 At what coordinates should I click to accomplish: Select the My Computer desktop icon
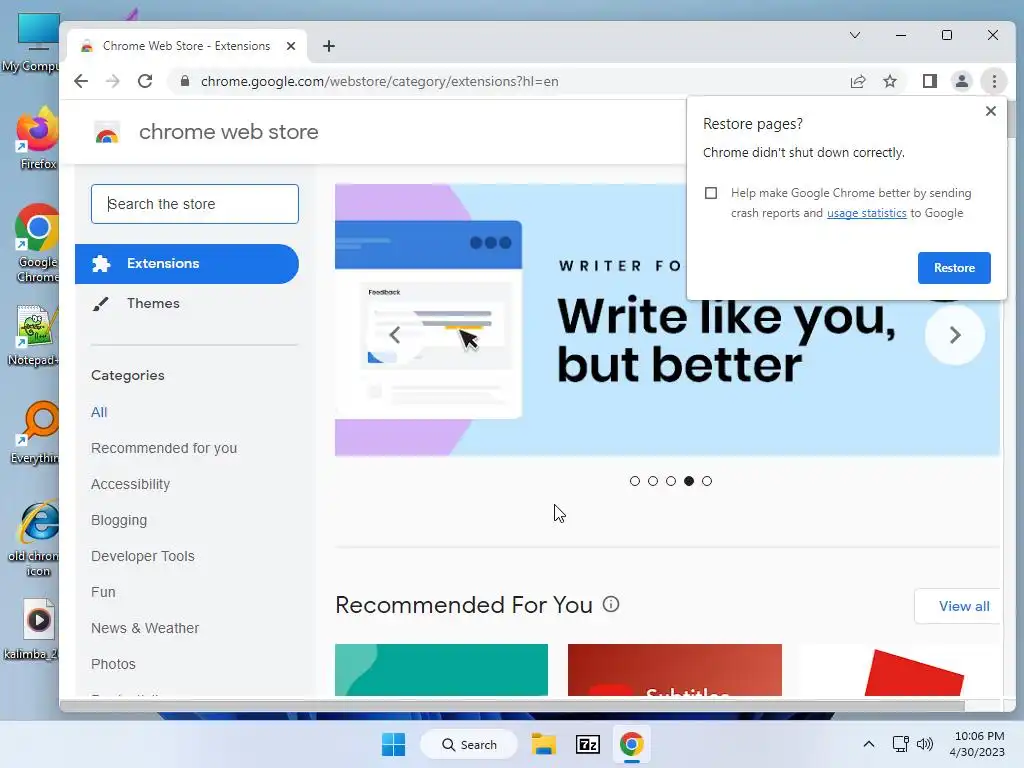pyautogui.click(x=31, y=43)
